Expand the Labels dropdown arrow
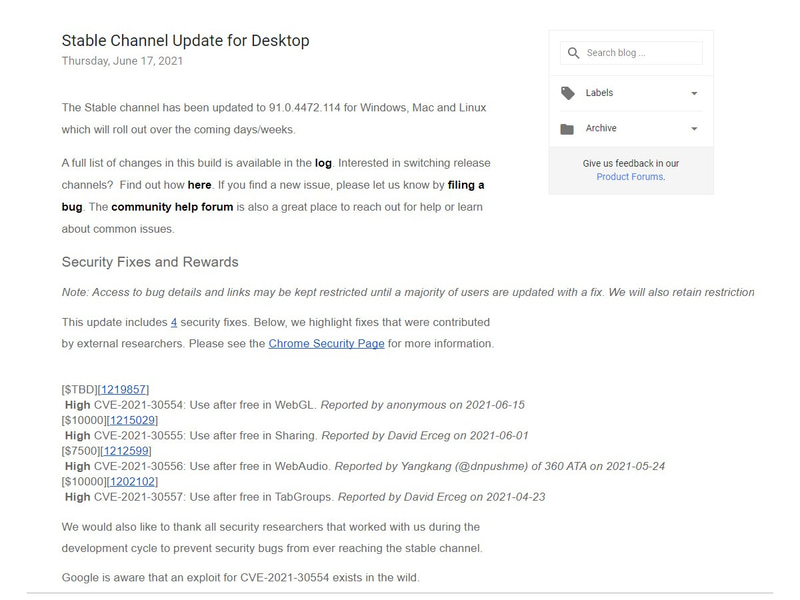The image size is (800, 600). (x=695, y=94)
